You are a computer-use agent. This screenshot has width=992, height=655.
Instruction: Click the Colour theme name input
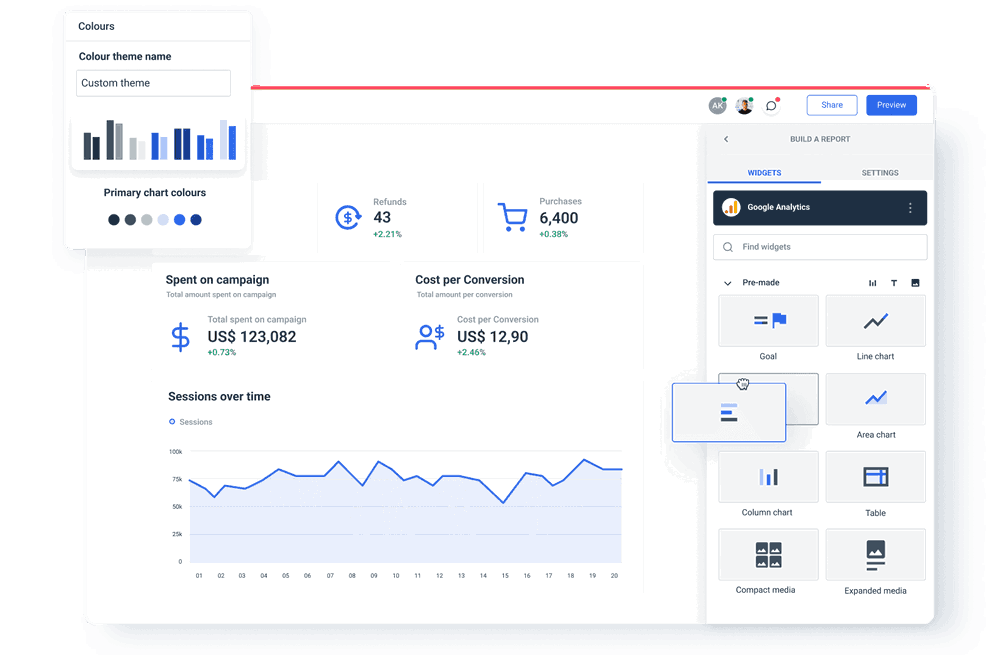click(153, 83)
